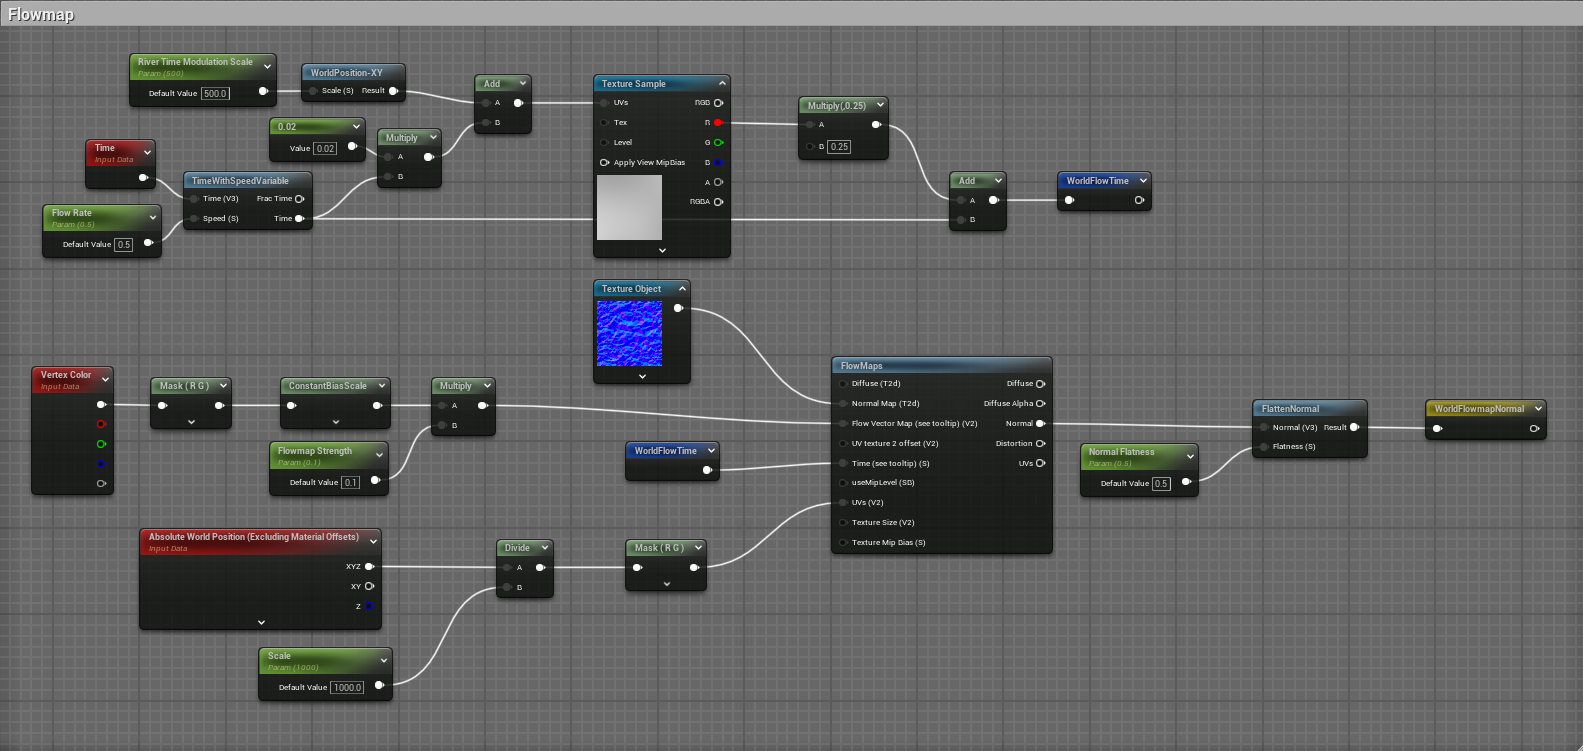Select the WorldFlowmapNormal node title
This screenshot has height=751, width=1583.
(x=1478, y=409)
